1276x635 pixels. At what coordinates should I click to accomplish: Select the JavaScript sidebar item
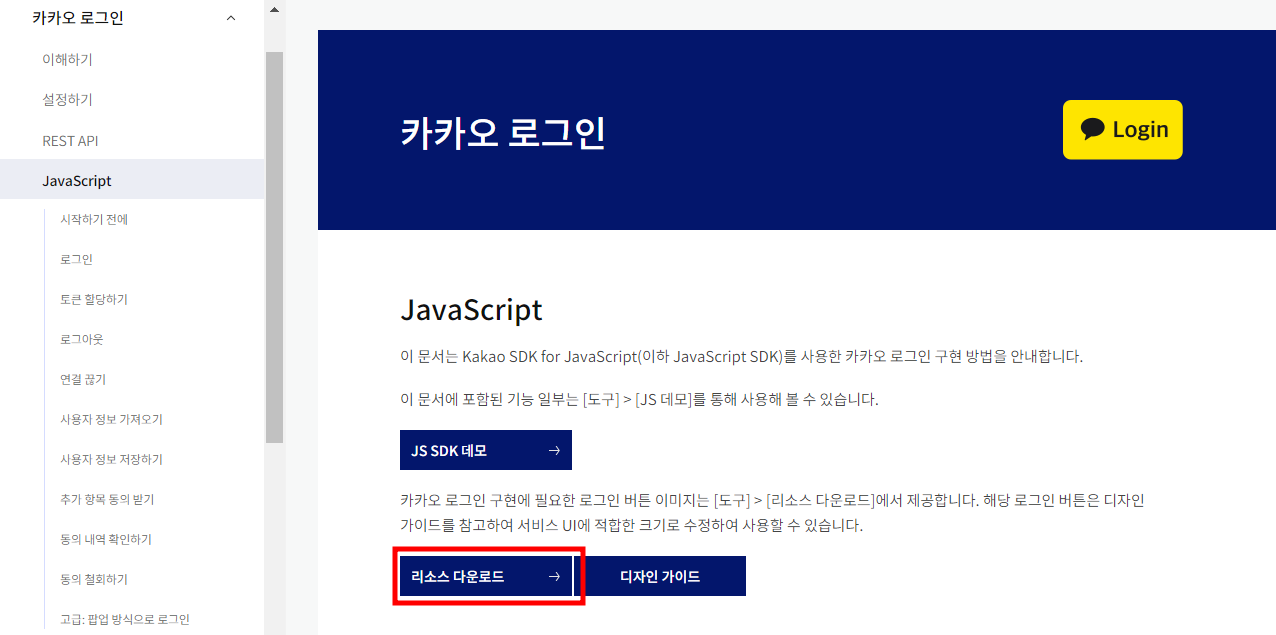[x=132, y=181]
